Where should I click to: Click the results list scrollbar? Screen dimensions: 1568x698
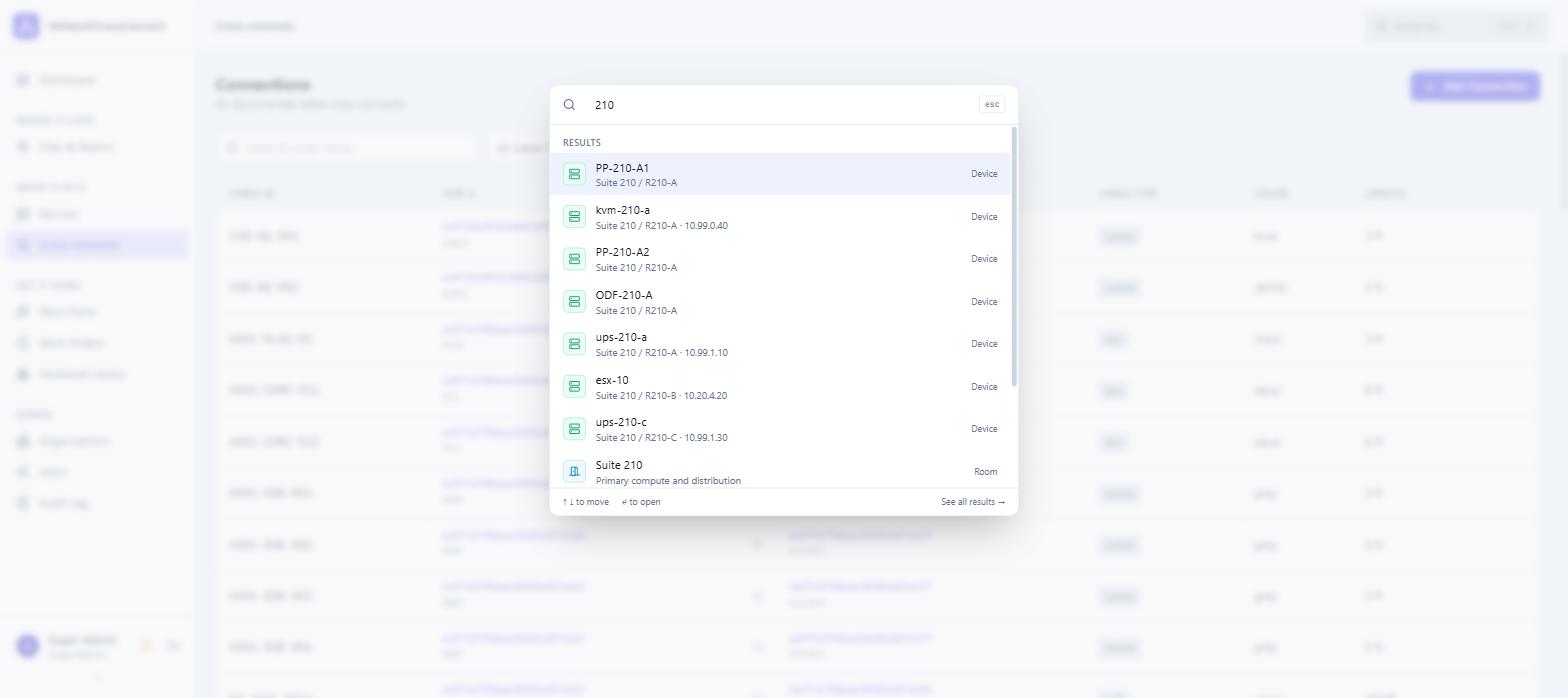coord(1014,257)
